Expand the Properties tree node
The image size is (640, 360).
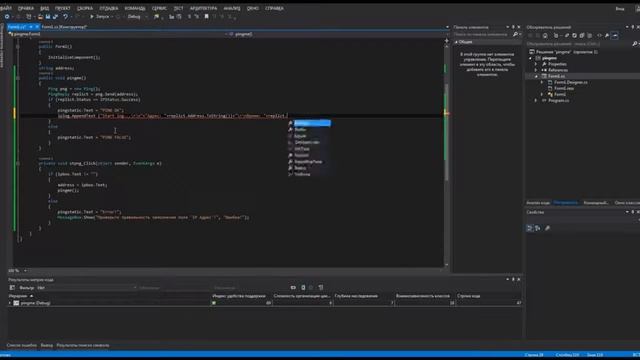(536, 64)
